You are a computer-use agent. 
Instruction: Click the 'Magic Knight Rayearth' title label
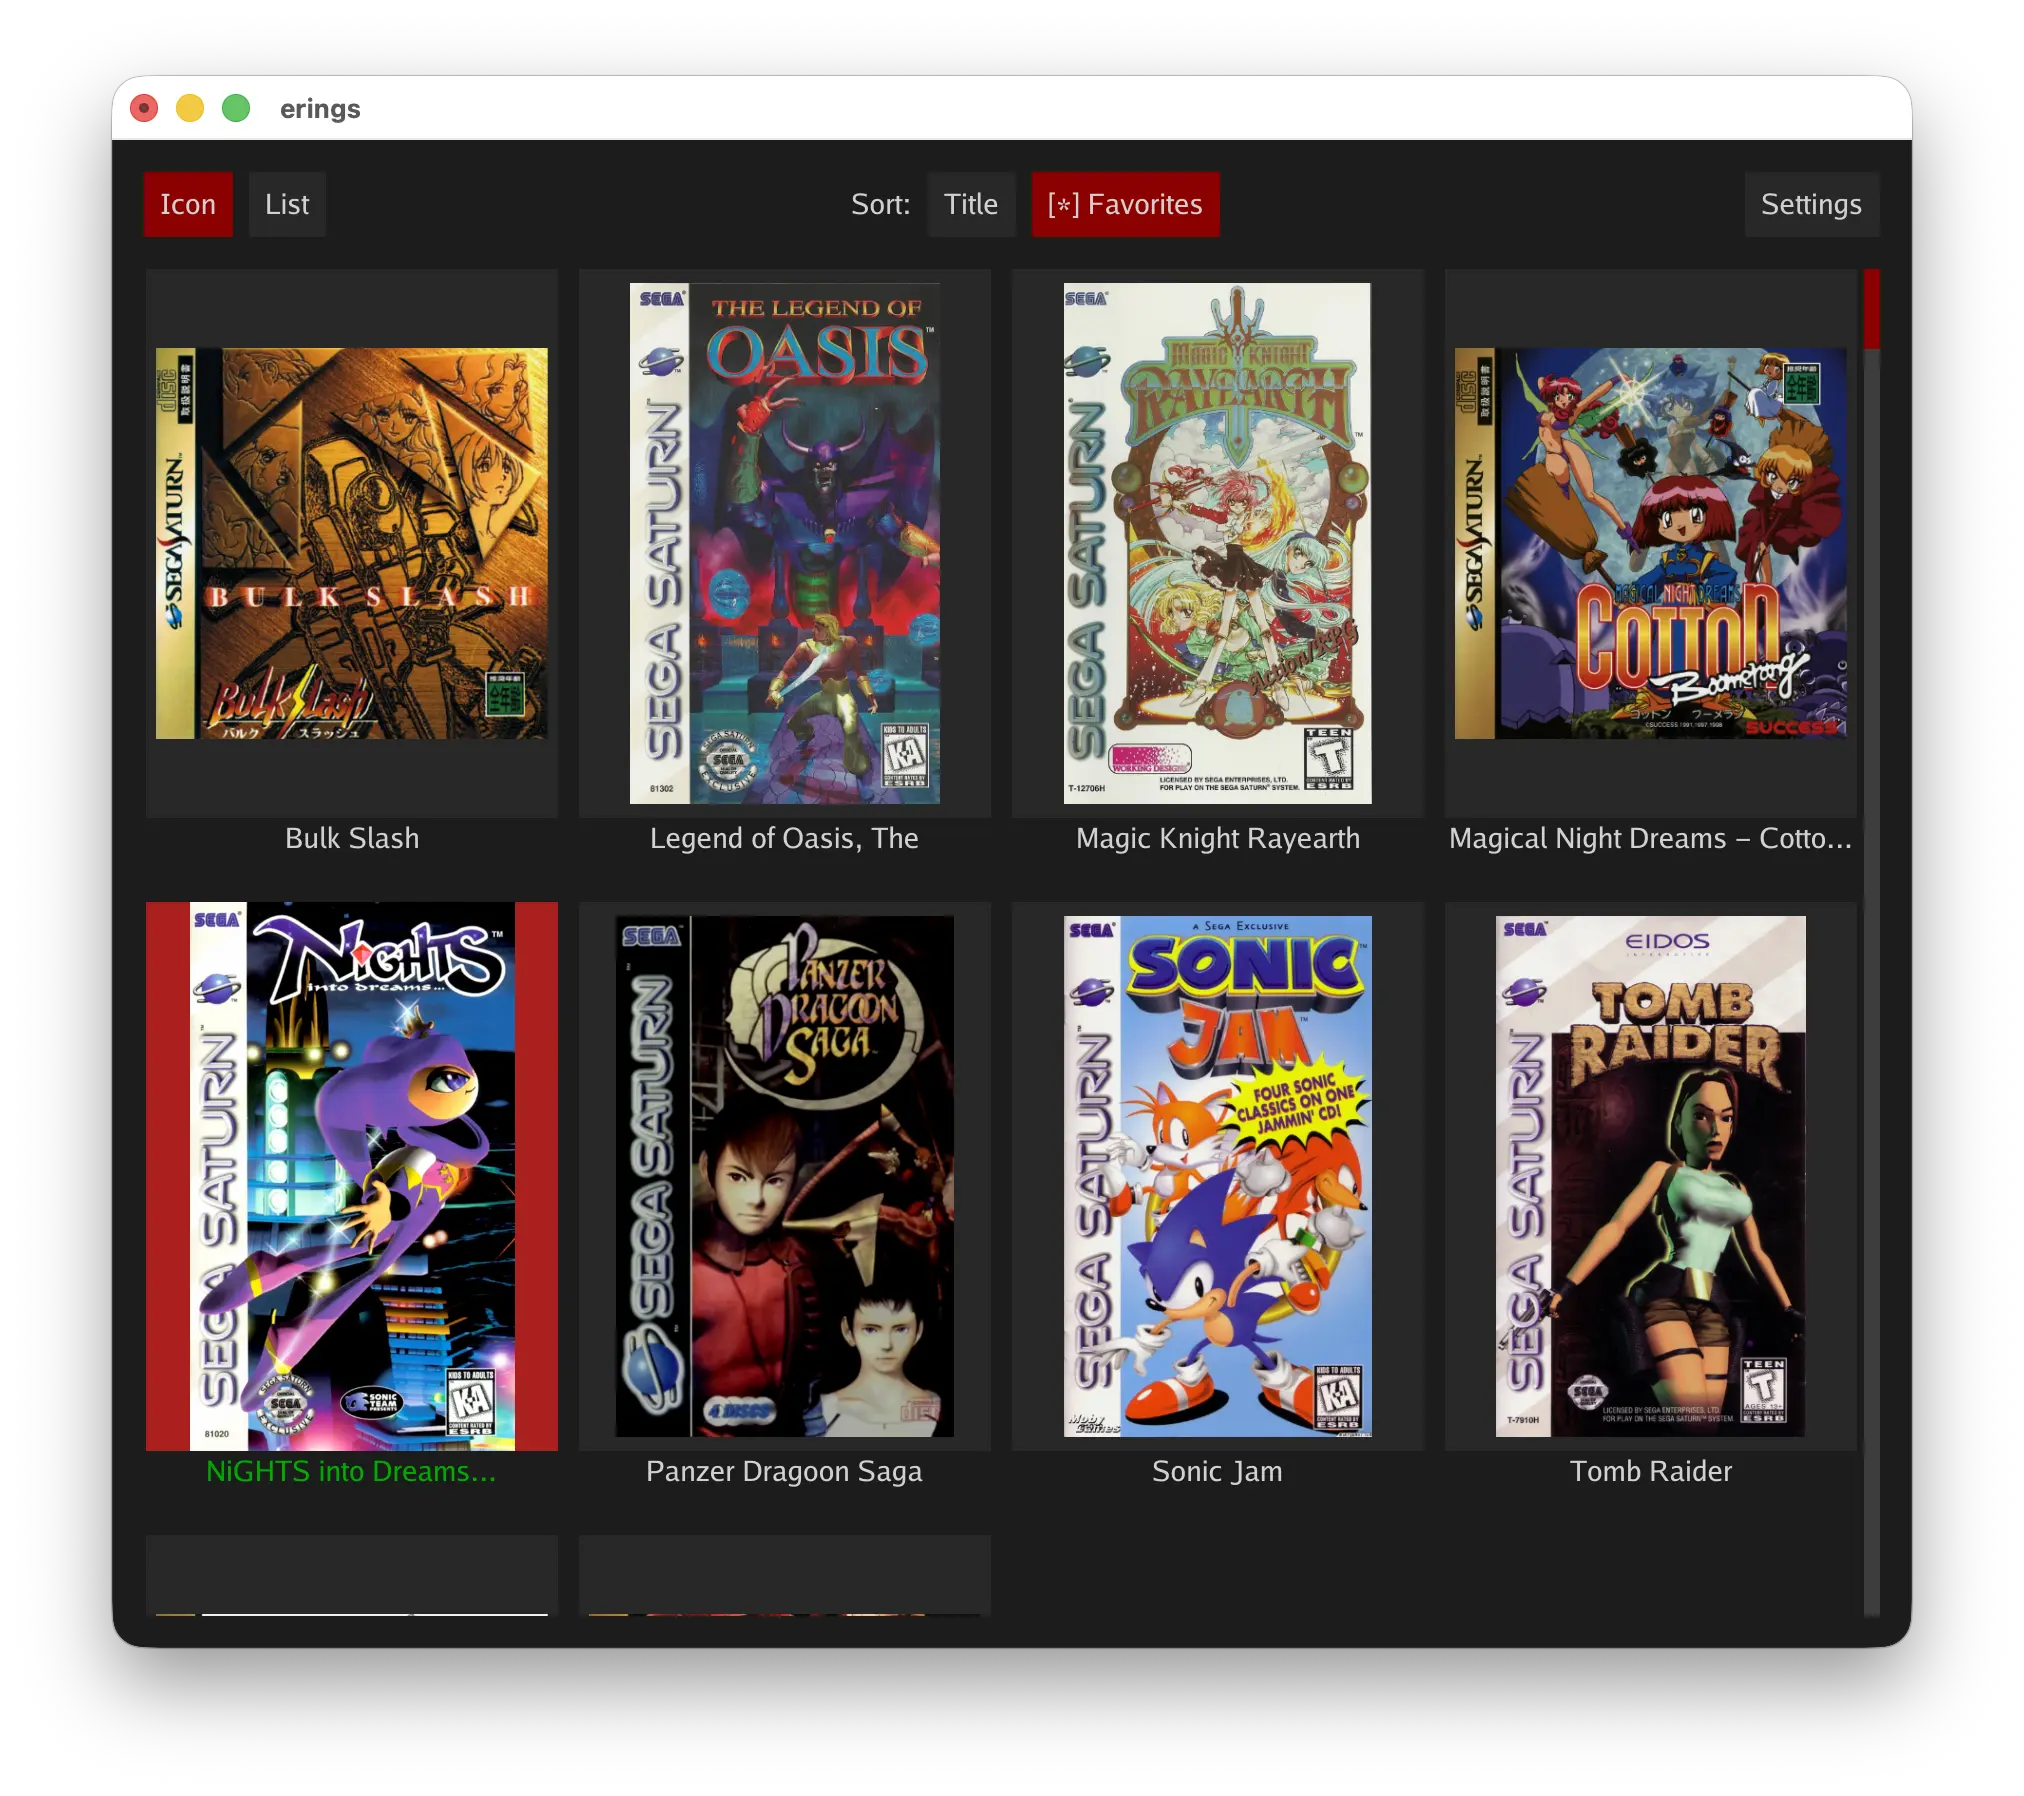(x=1218, y=838)
